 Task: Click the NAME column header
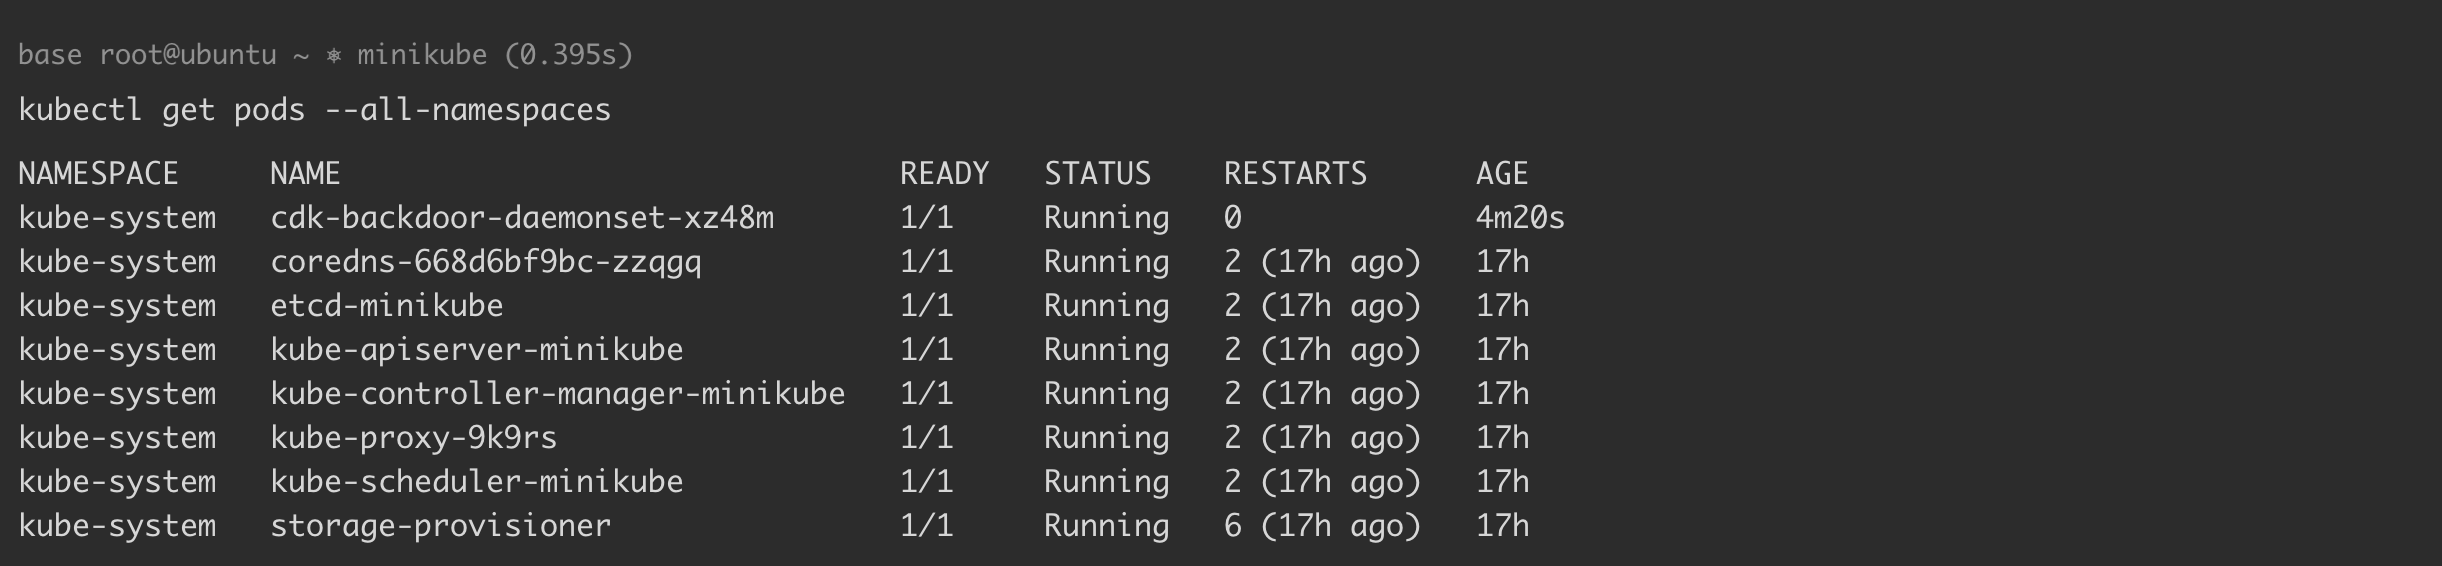[x=305, y=174]
